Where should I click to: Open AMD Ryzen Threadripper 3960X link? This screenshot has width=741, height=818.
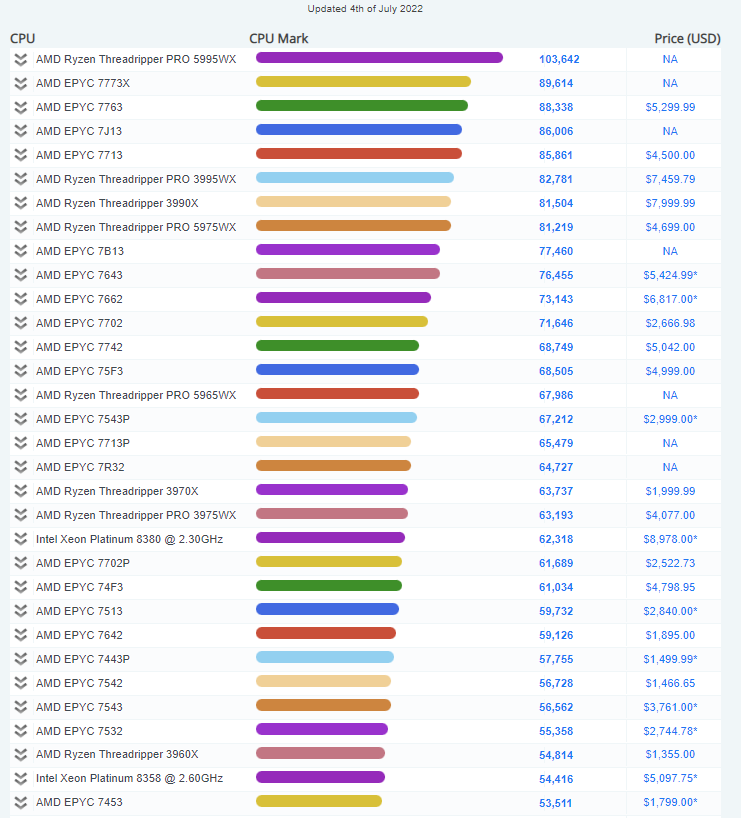pos(117,754)
